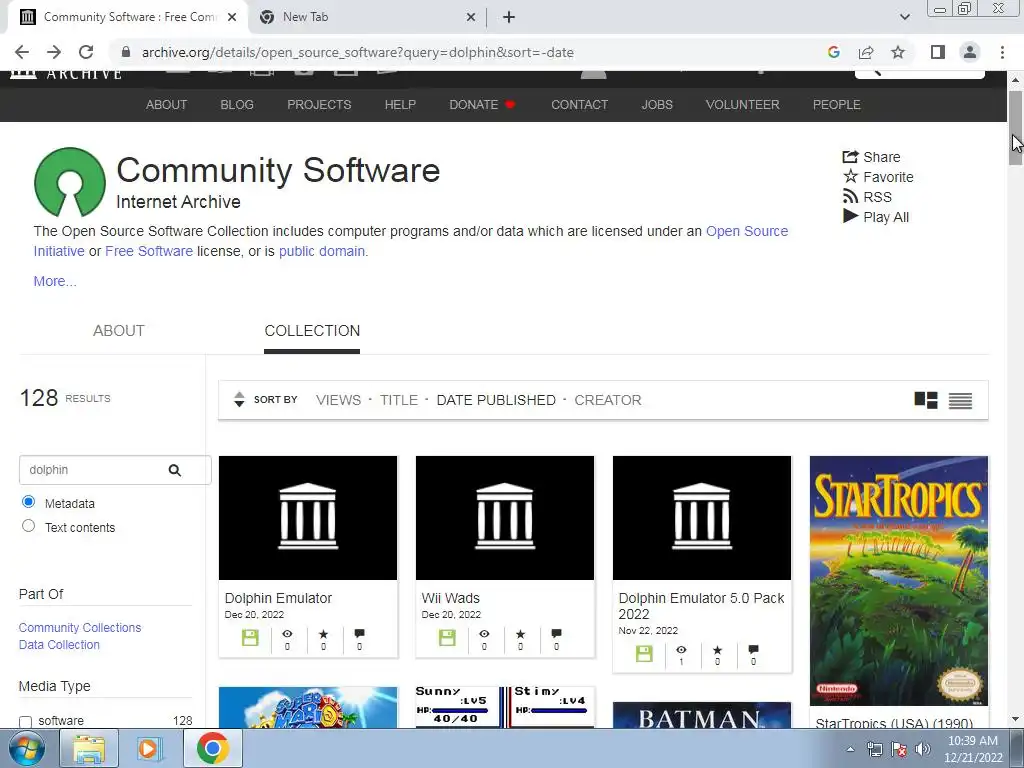The image size is (1024, 768).
Task: Toggle sort direction arrows next to SORT BY
Action: coord(239,399)
